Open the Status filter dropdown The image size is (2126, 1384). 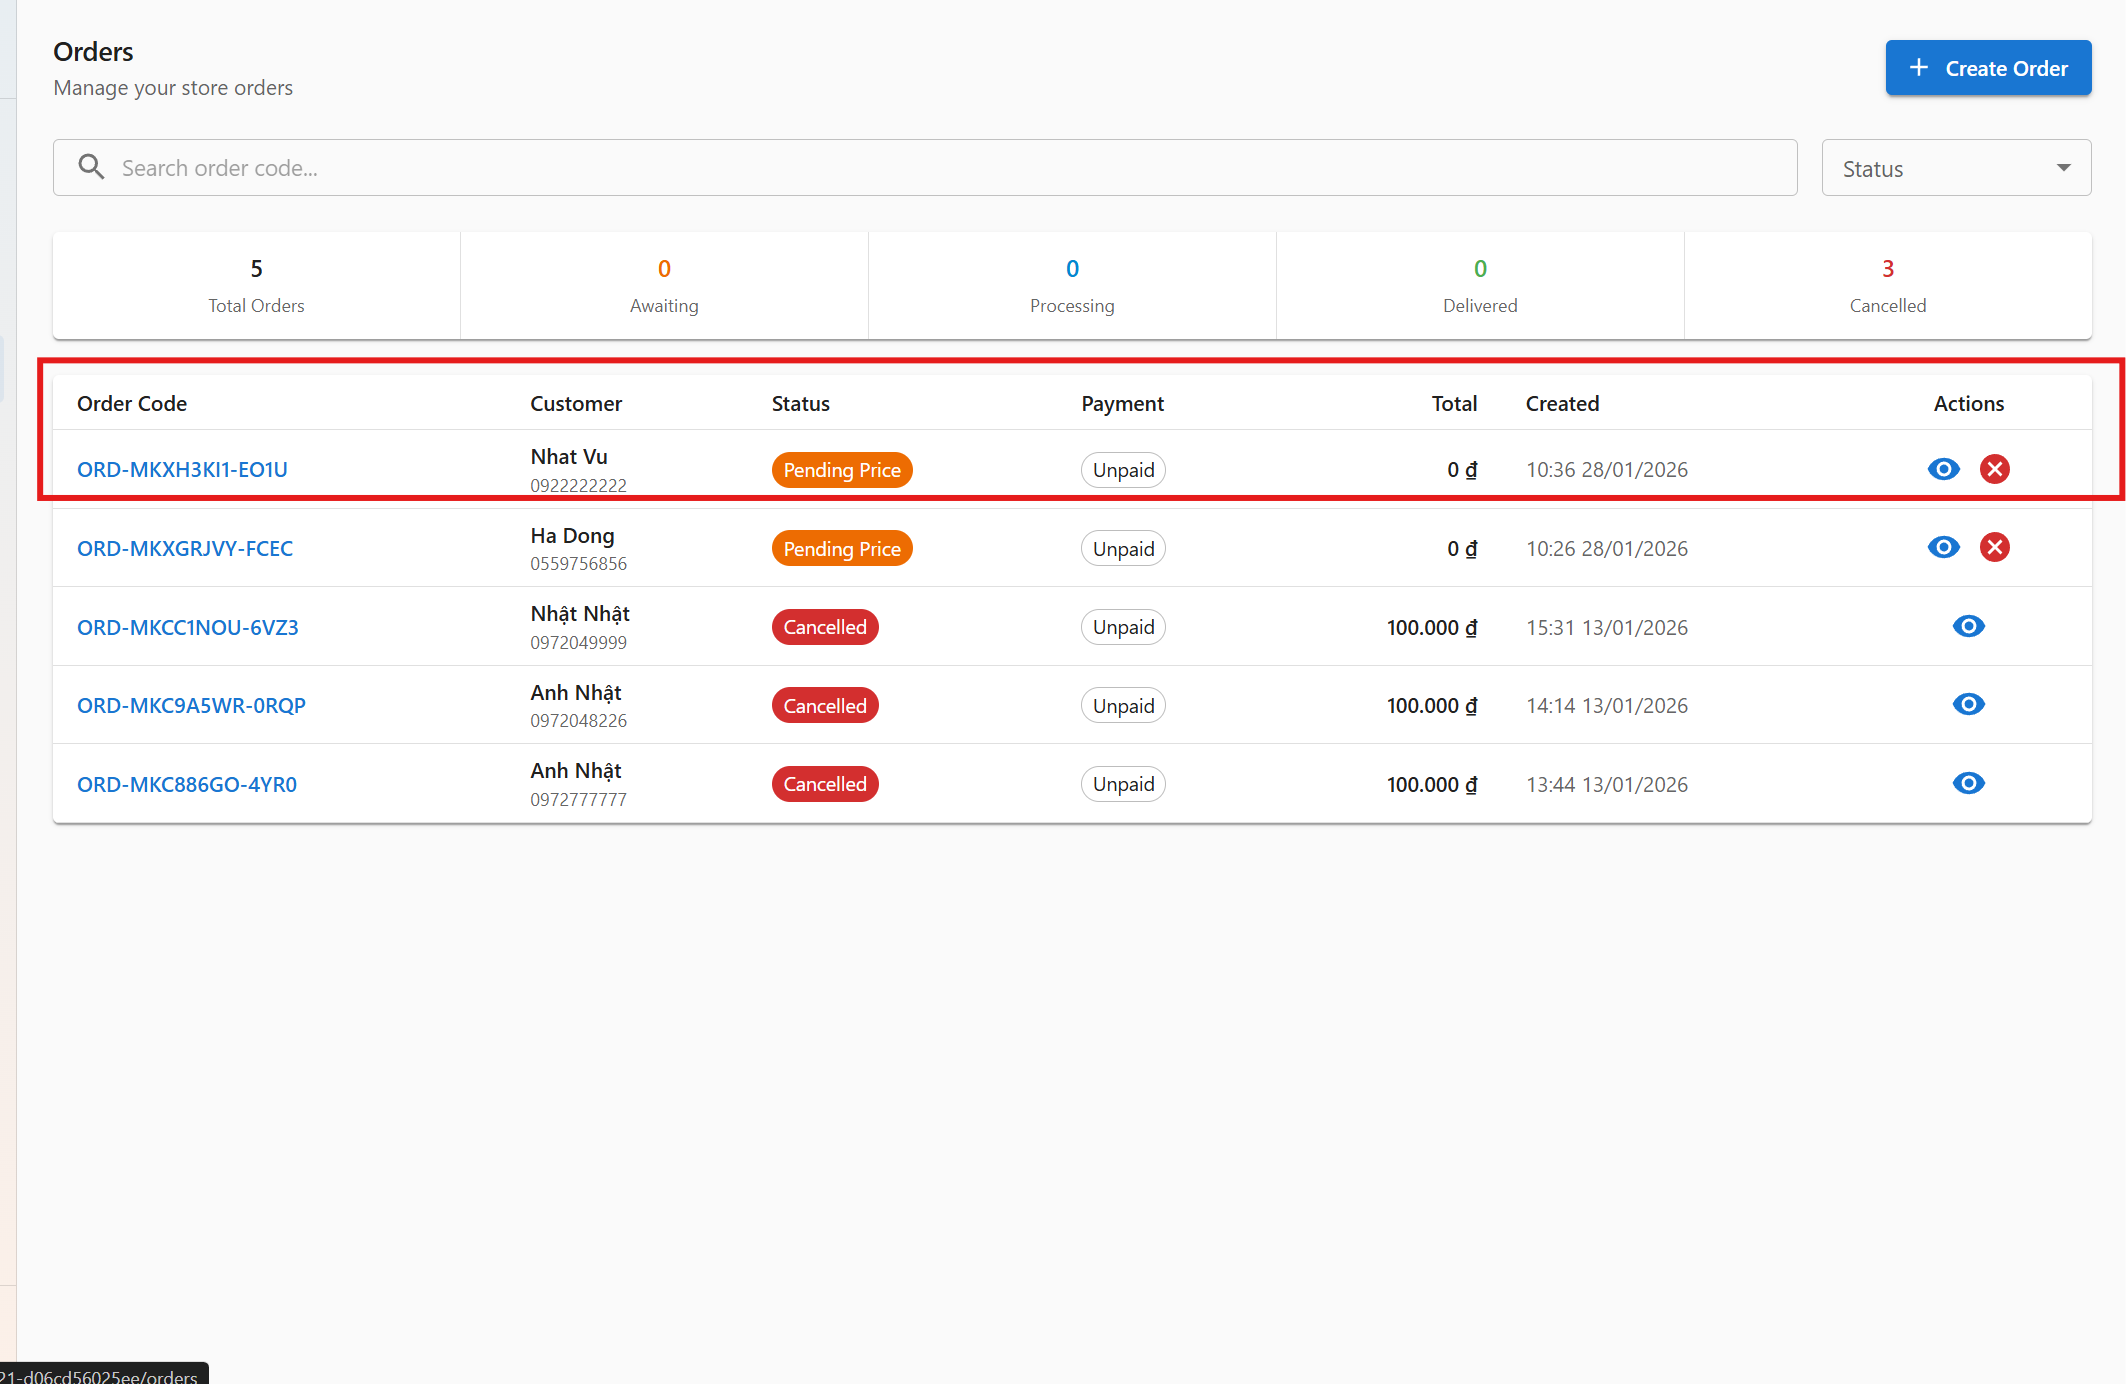pos(1955,168)
